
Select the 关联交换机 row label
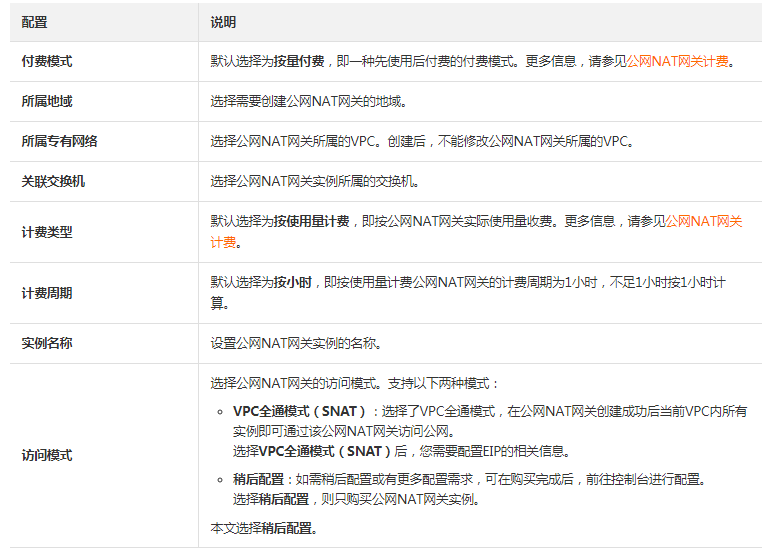[53, 182]
